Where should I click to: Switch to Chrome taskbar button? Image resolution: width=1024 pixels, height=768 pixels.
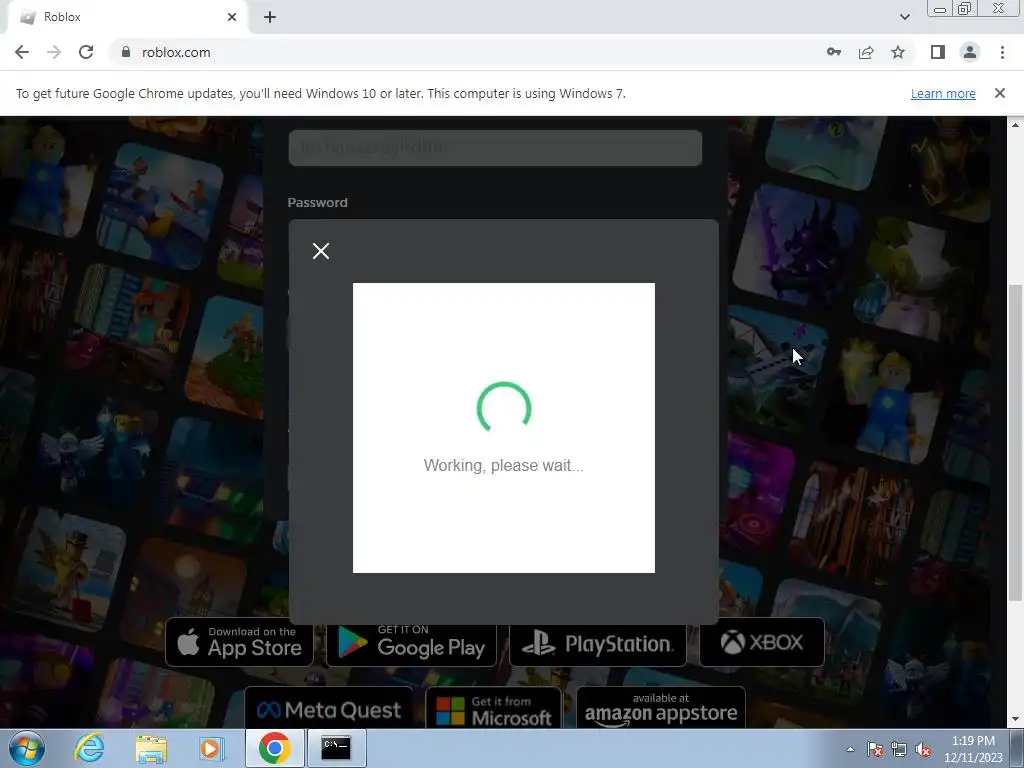click(x=274, y=748)
